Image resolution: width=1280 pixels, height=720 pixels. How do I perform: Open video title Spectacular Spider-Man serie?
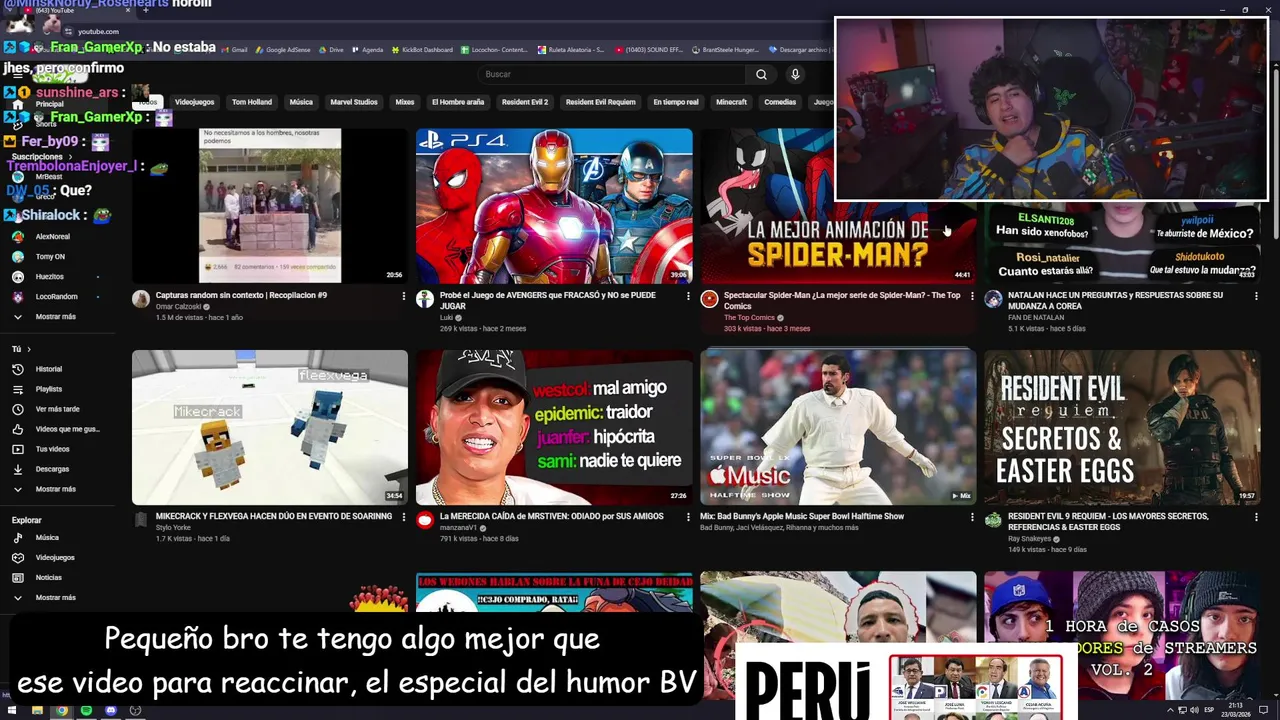point(841,301)
